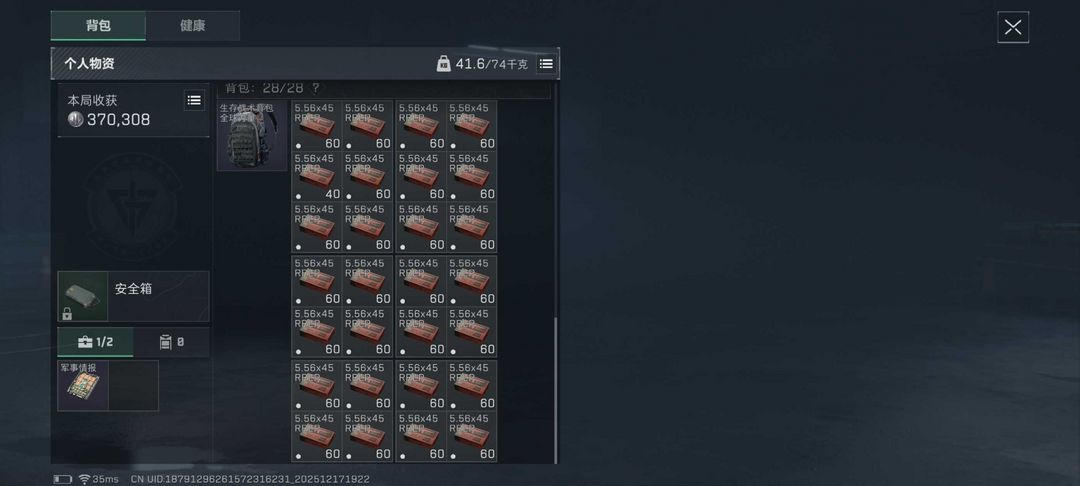Open the list icon beside the weight indicator
The width and height of the screenshot is (1080, 486).
(x=546, y=64)
